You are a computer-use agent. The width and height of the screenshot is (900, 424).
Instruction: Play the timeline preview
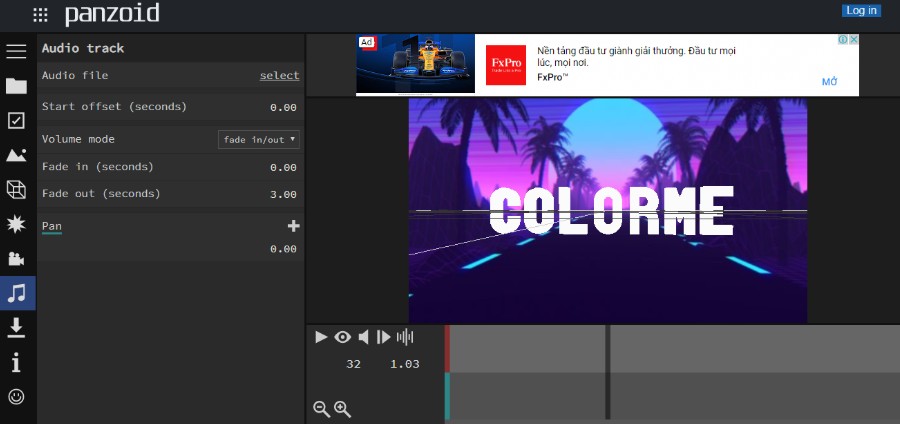click(x=321, y=337)
